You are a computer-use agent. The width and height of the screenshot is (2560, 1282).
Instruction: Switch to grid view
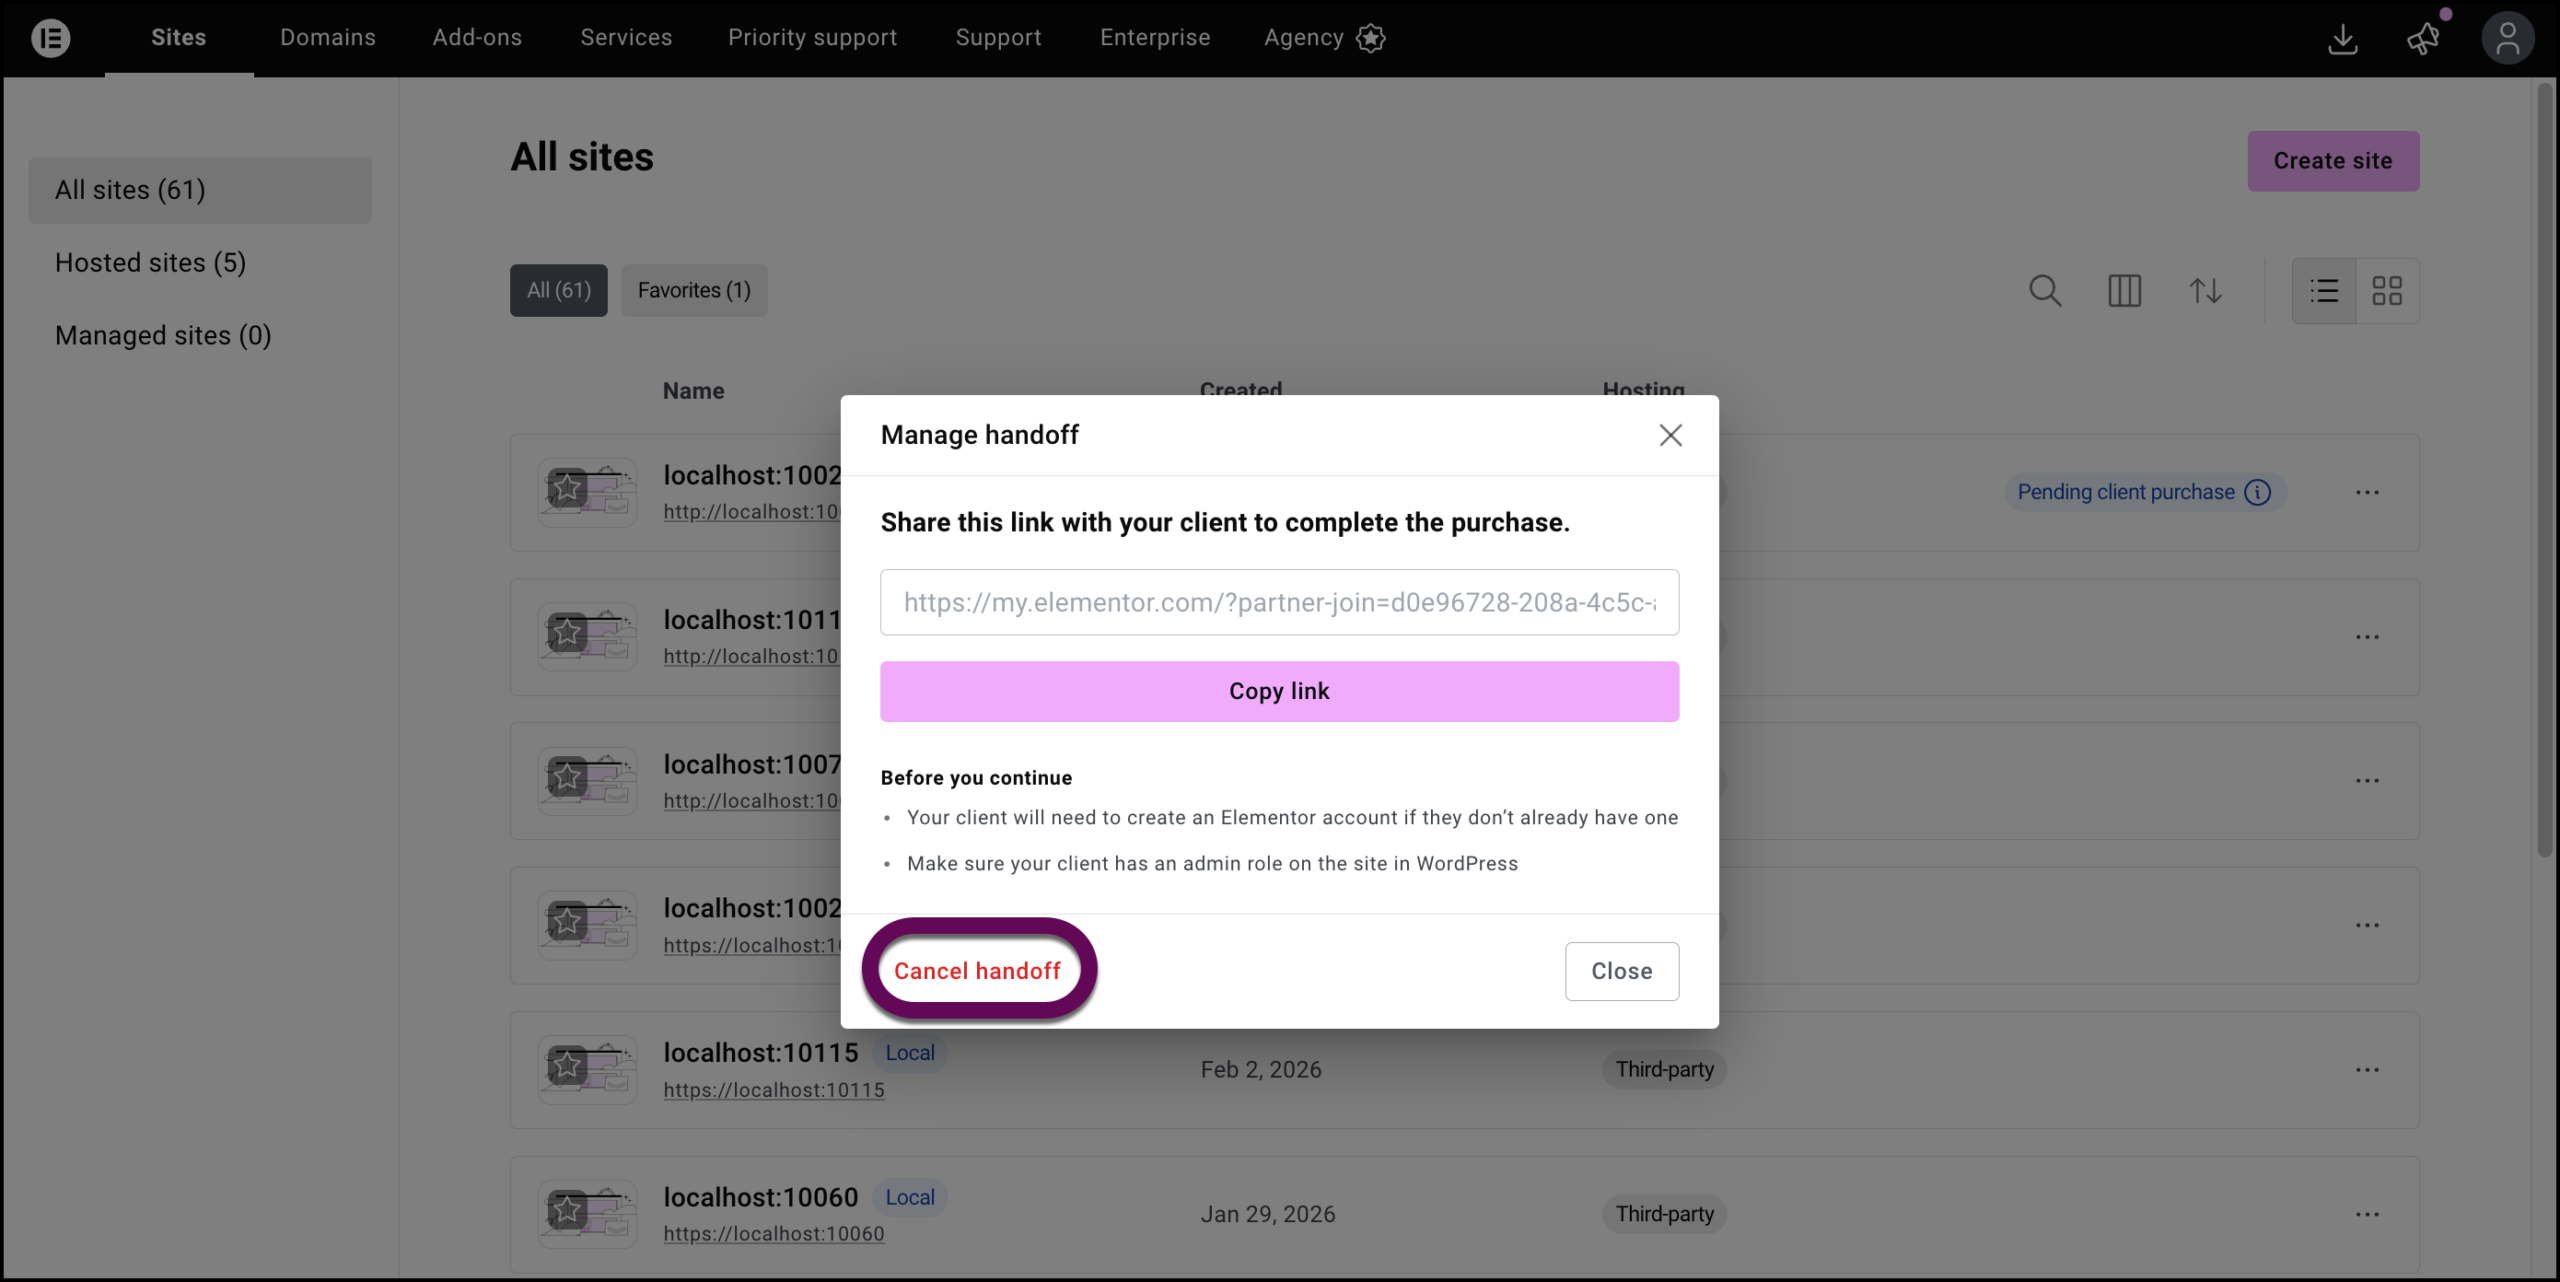[x=2389, y=290]
